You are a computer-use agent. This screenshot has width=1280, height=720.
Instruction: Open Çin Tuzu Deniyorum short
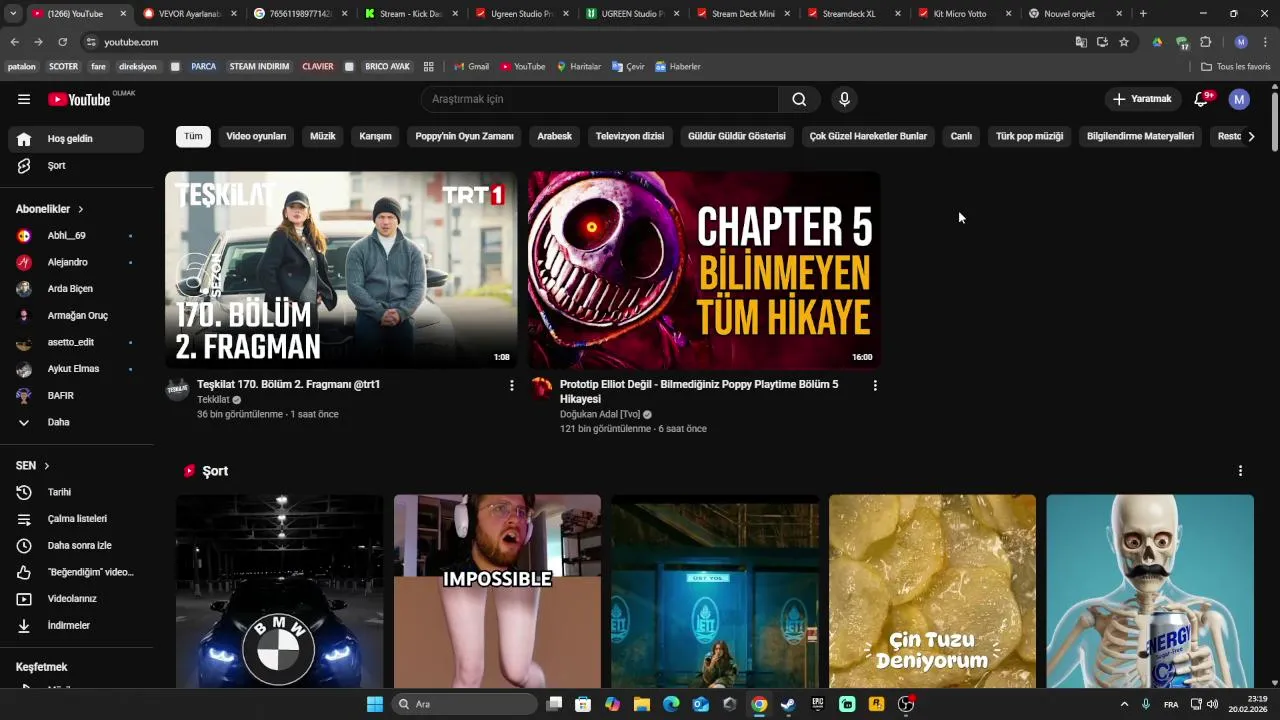[932, 591]
